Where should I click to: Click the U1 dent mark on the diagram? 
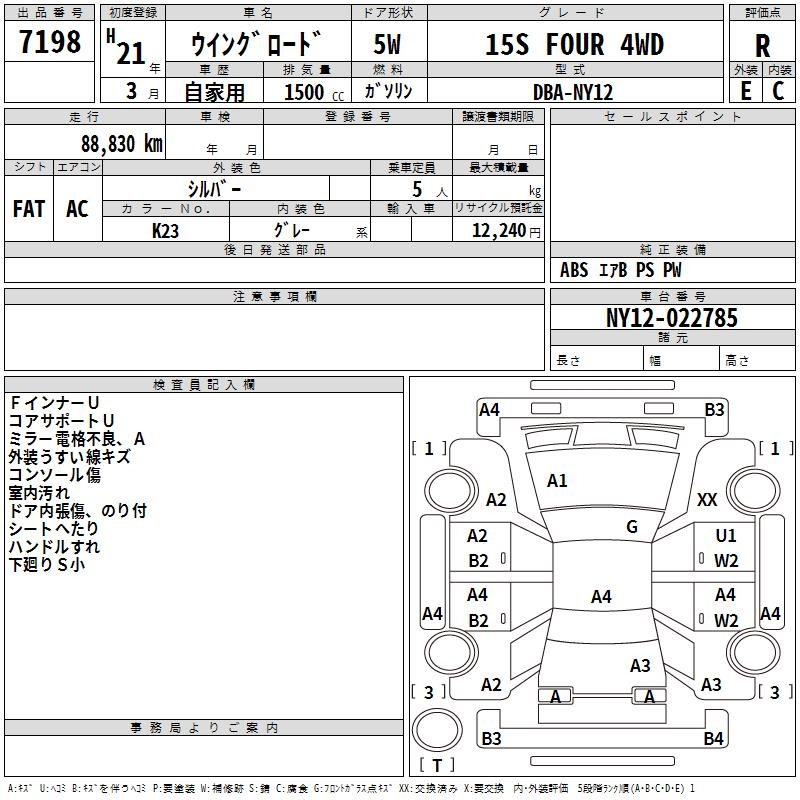pyautogui.click(x=726, y=536)
